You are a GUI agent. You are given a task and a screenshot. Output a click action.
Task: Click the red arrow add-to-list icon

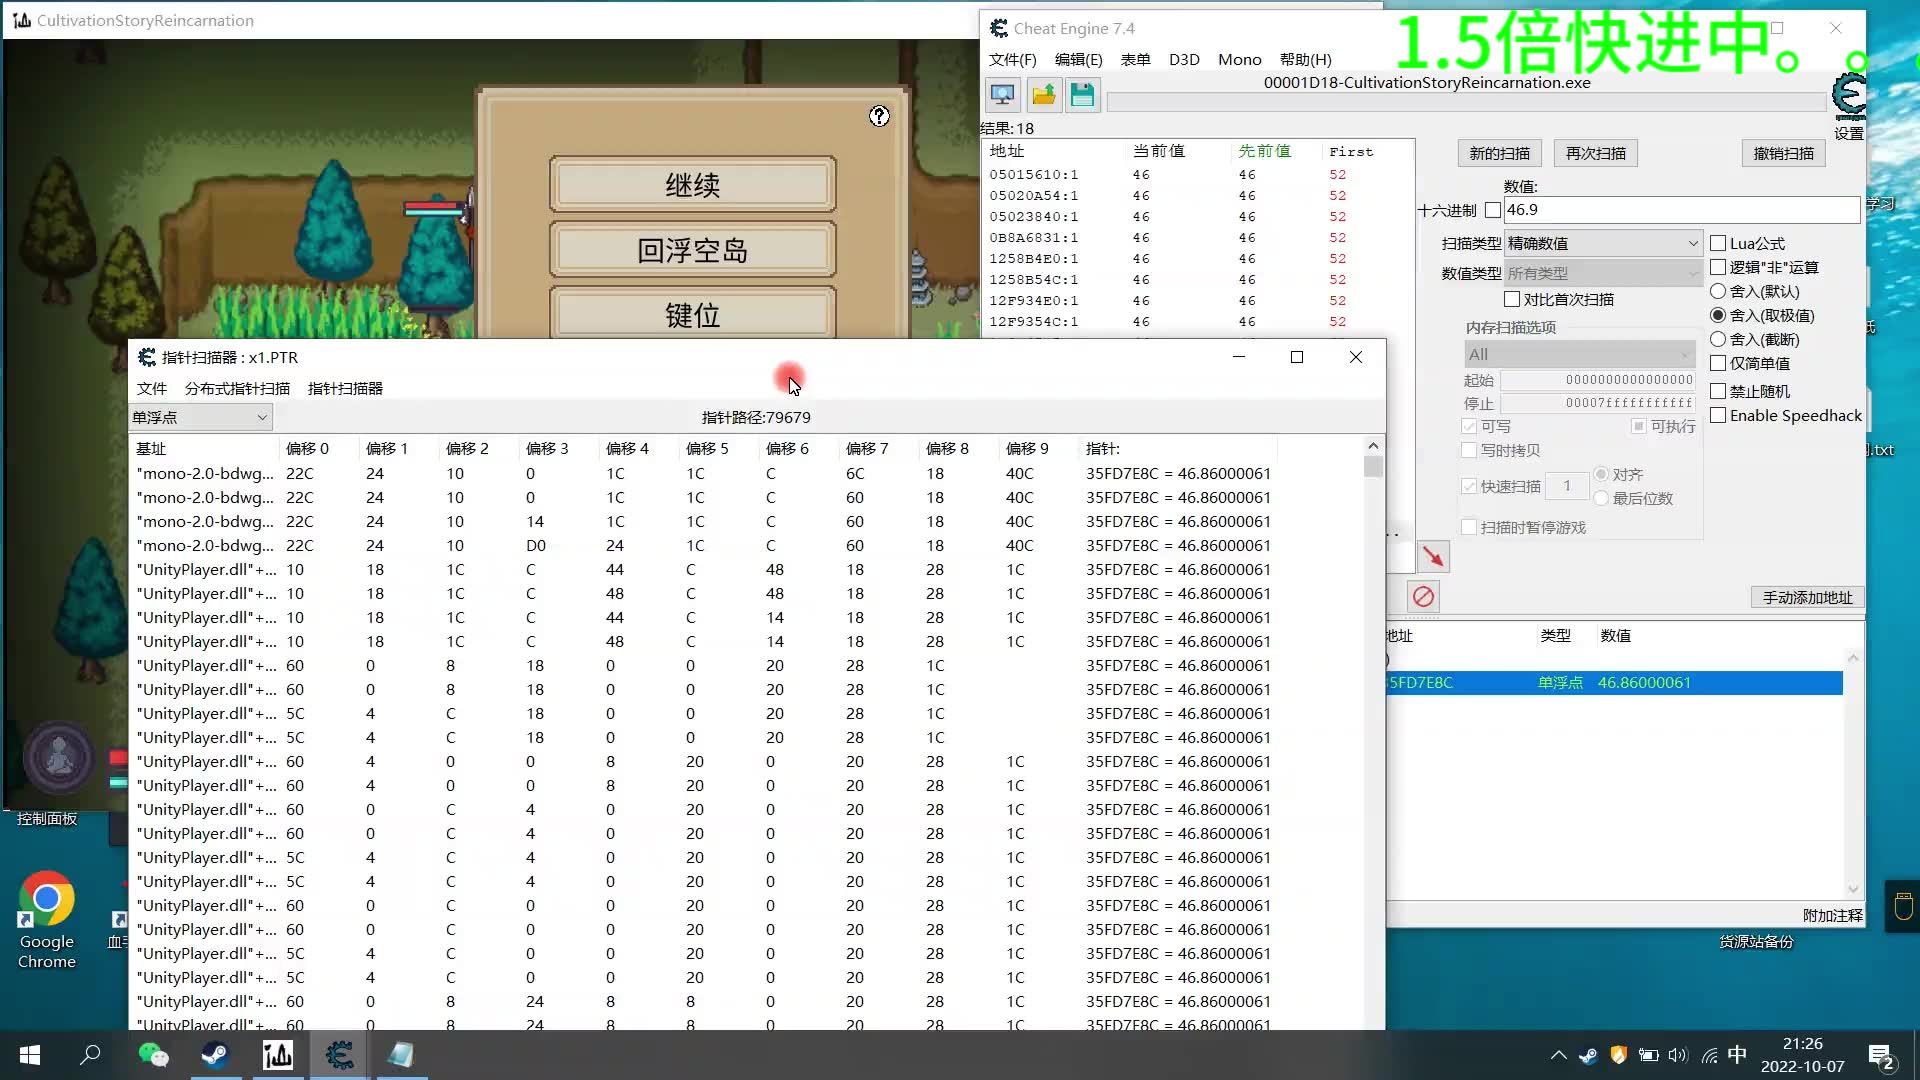[x=1433, y=557]
